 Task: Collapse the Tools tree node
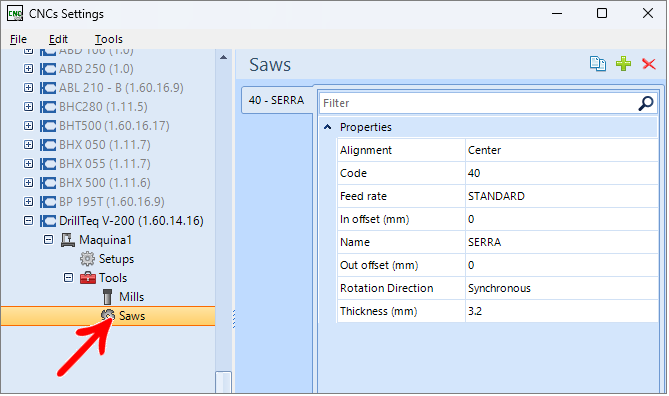[x=68, y=278]
